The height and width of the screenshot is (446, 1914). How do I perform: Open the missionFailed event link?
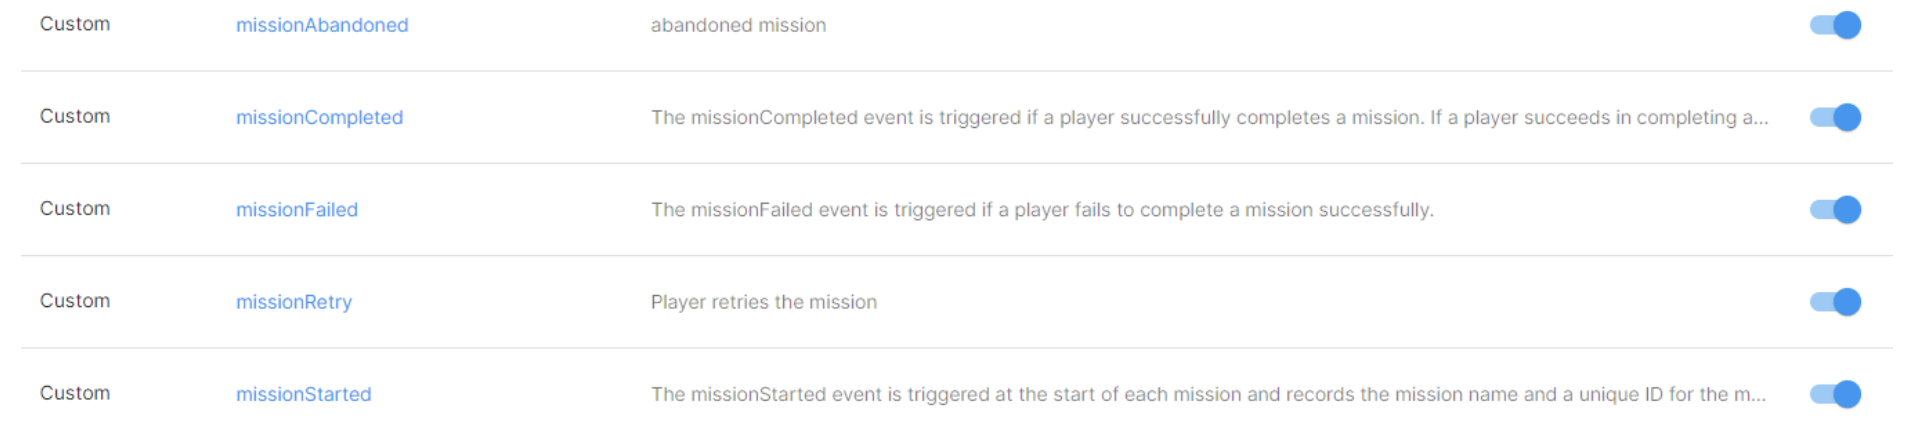click(x=297, y=210)
